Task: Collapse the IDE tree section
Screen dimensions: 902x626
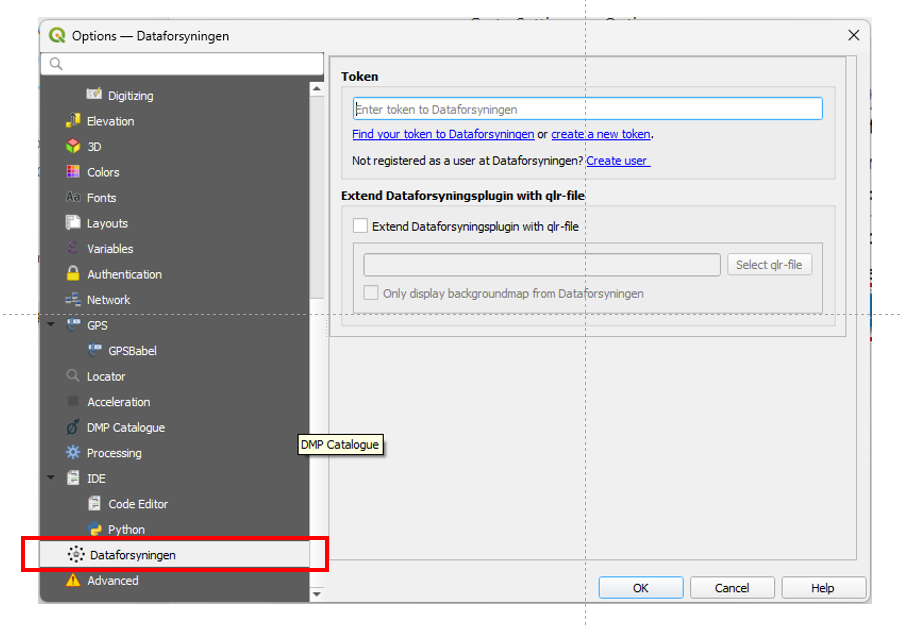Action: point(51,478)
